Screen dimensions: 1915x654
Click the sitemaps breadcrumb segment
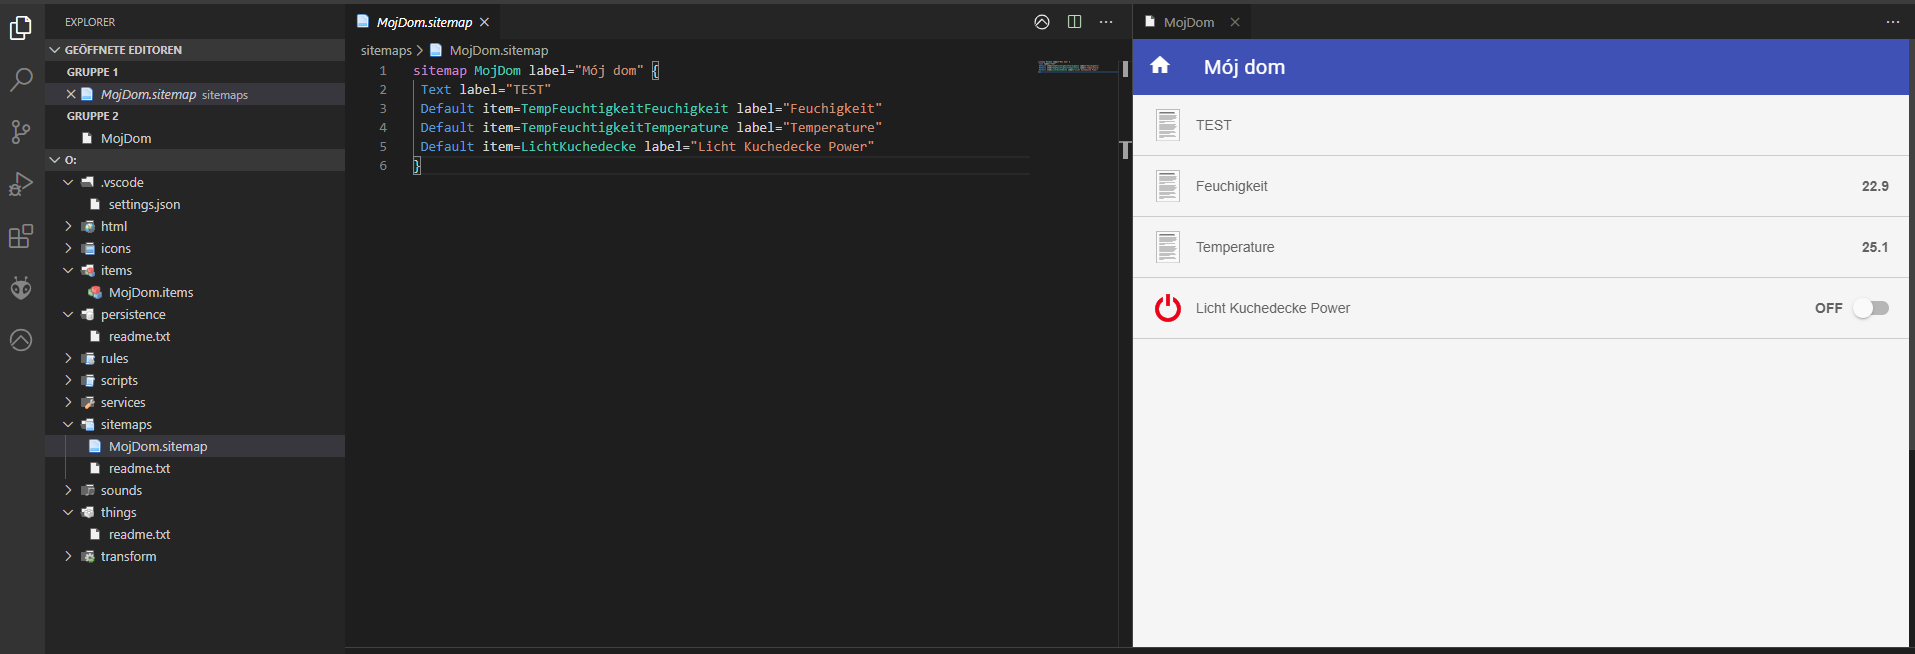tap(386, 50)
